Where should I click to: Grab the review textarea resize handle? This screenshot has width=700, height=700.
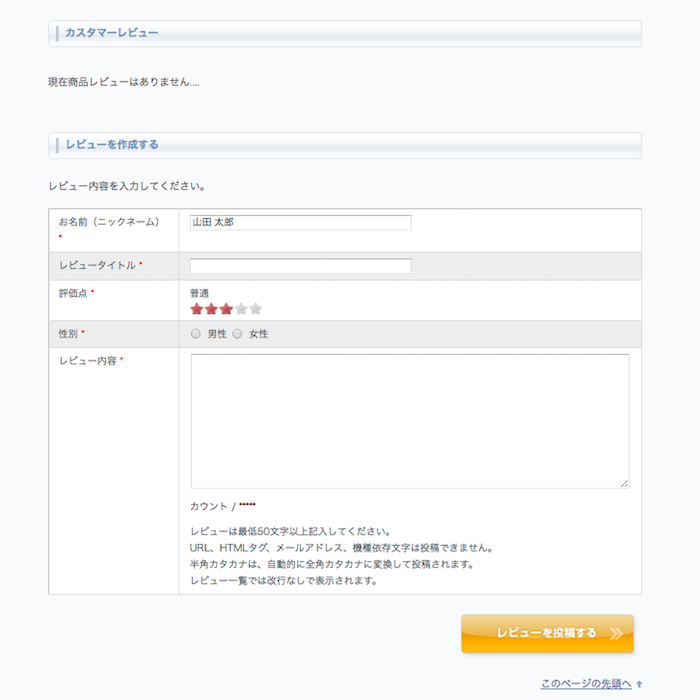[624, 483]
